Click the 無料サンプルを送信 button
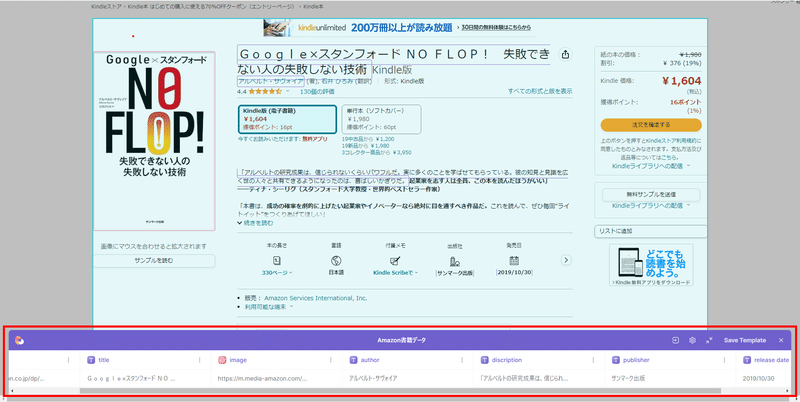 pyautogui.click(x=651, y=194)
